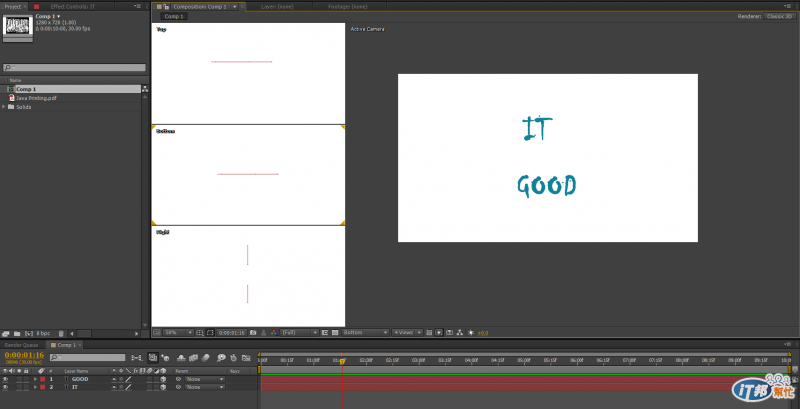This screenshot has width=800, height=409.
Task: Hide the IT layer with eye icon
Action: coord(6,387)
